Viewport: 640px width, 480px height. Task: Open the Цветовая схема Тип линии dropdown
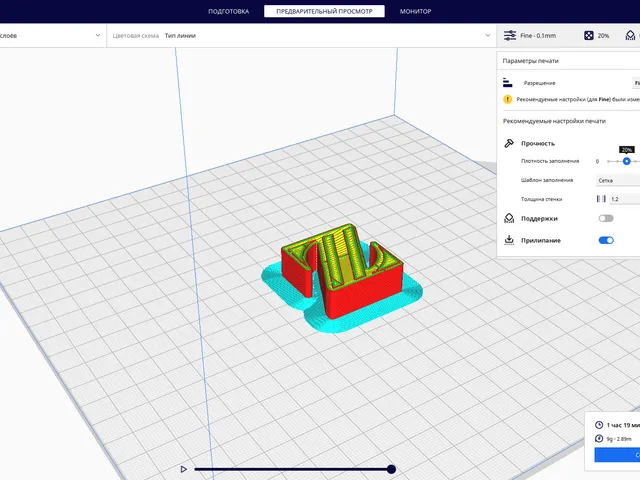(x=301, y=36)
